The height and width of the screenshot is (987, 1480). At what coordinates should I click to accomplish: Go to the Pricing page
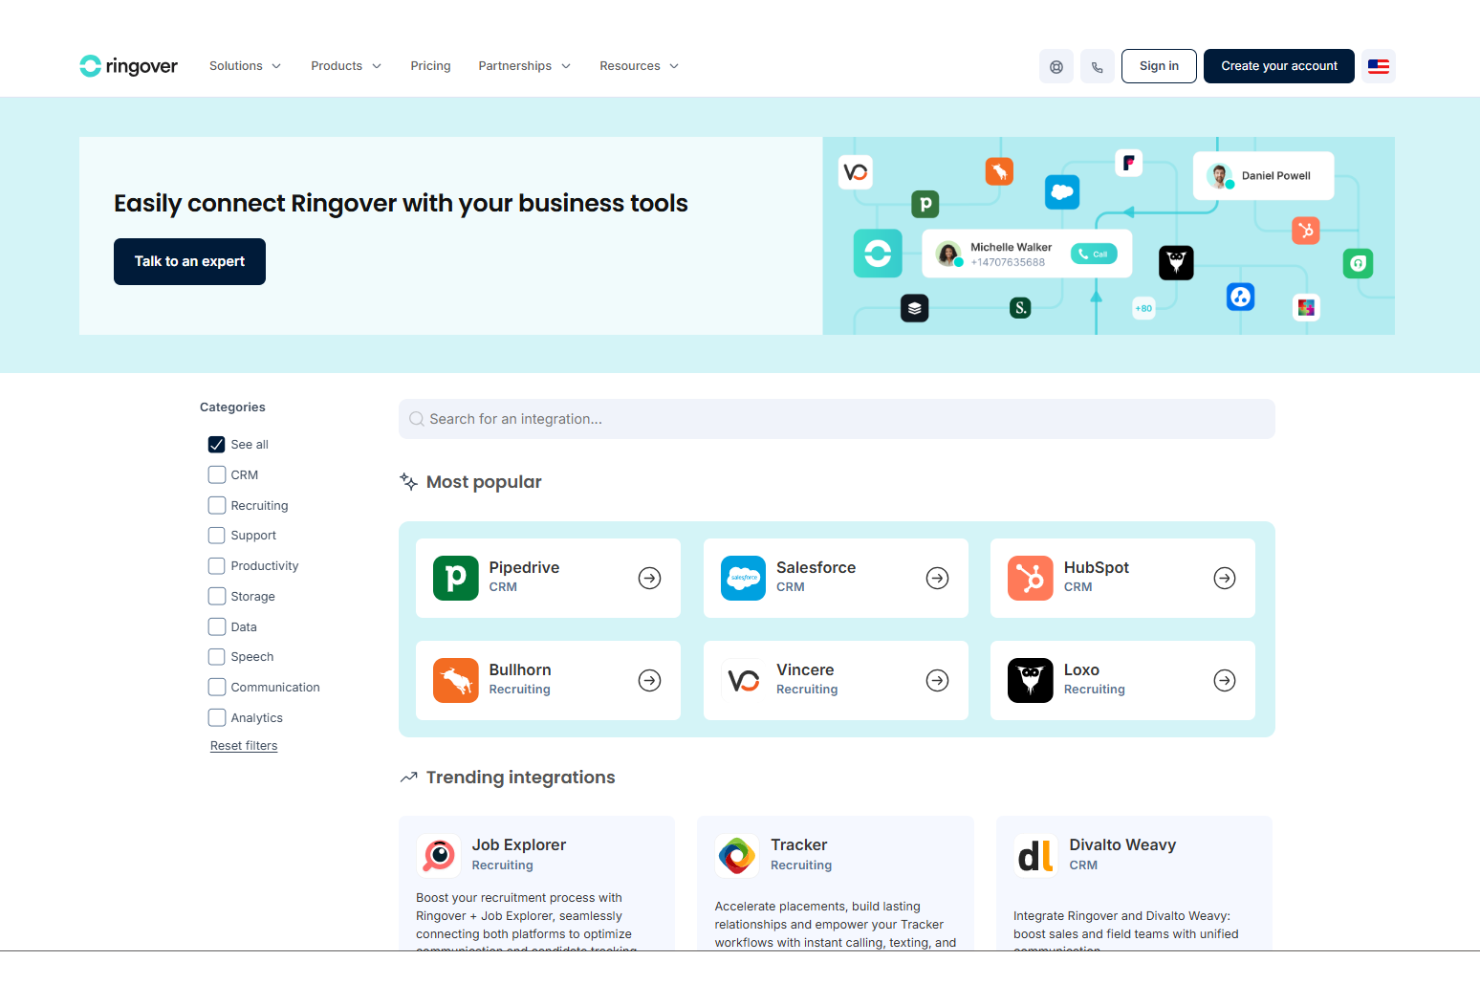[430, 66]
